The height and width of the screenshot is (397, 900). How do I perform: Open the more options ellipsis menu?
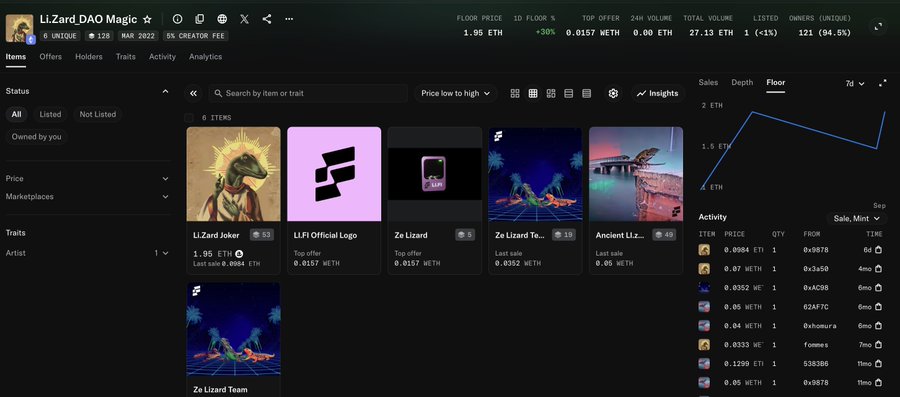tap(289, 19)
